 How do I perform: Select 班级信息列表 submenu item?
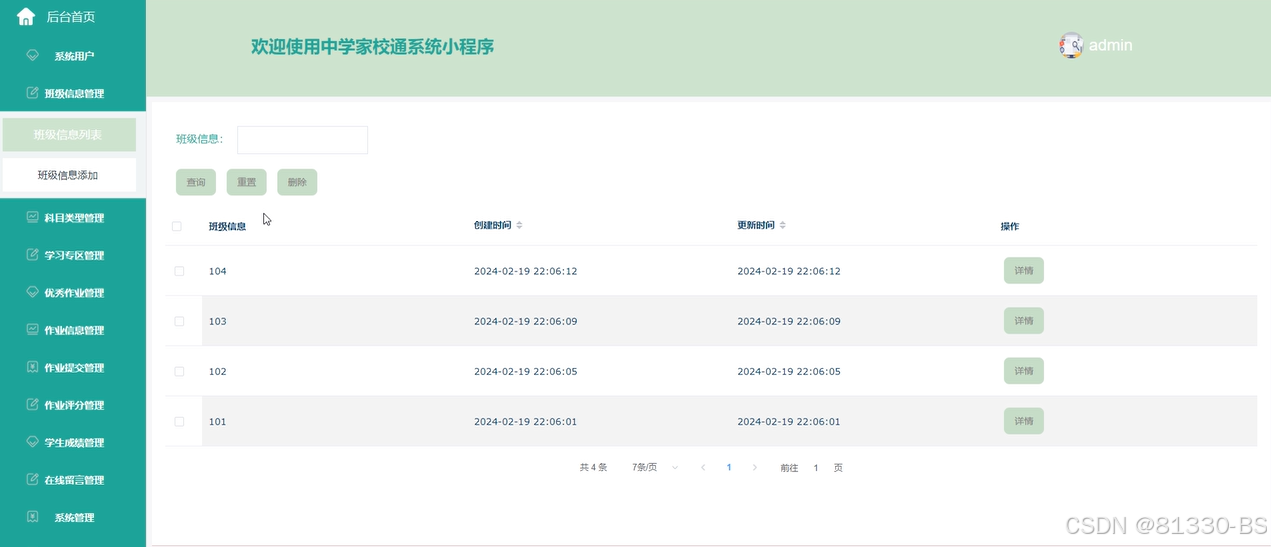click(x=69, y=134)
